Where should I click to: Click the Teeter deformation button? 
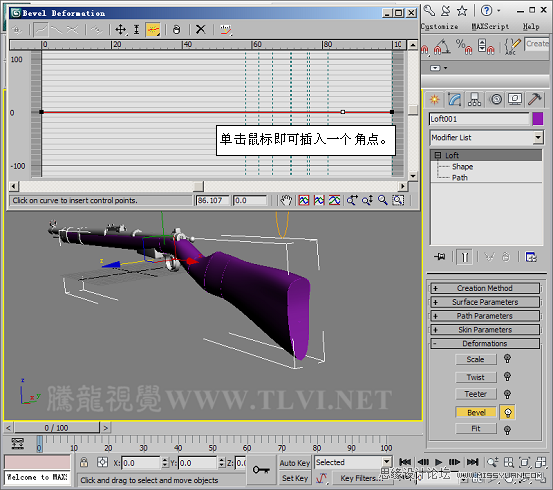(476, 394)
